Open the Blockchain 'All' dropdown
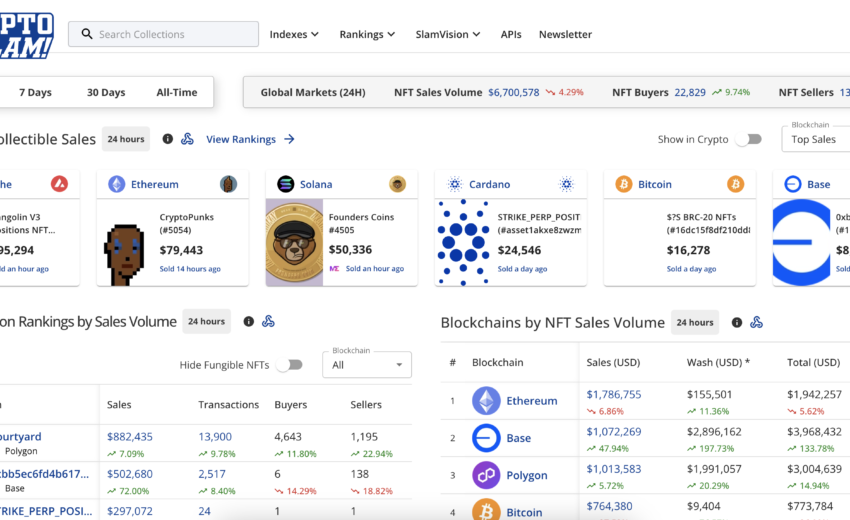This screenshot has height=520, width=850. click(x=367, y=365)
